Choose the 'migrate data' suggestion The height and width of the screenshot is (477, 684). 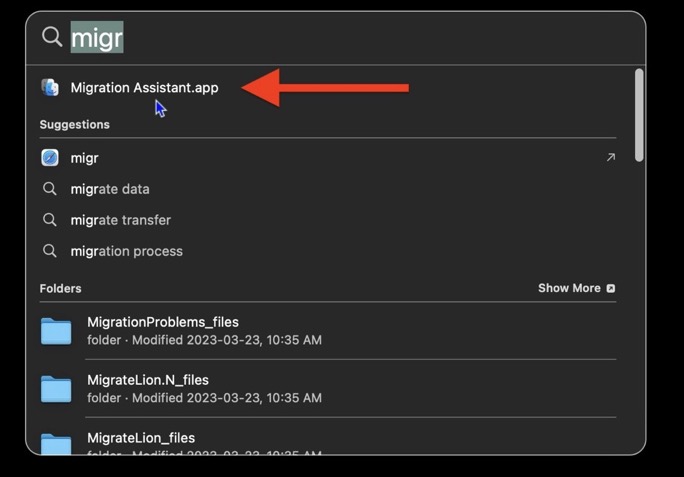[x=110, y=189]
